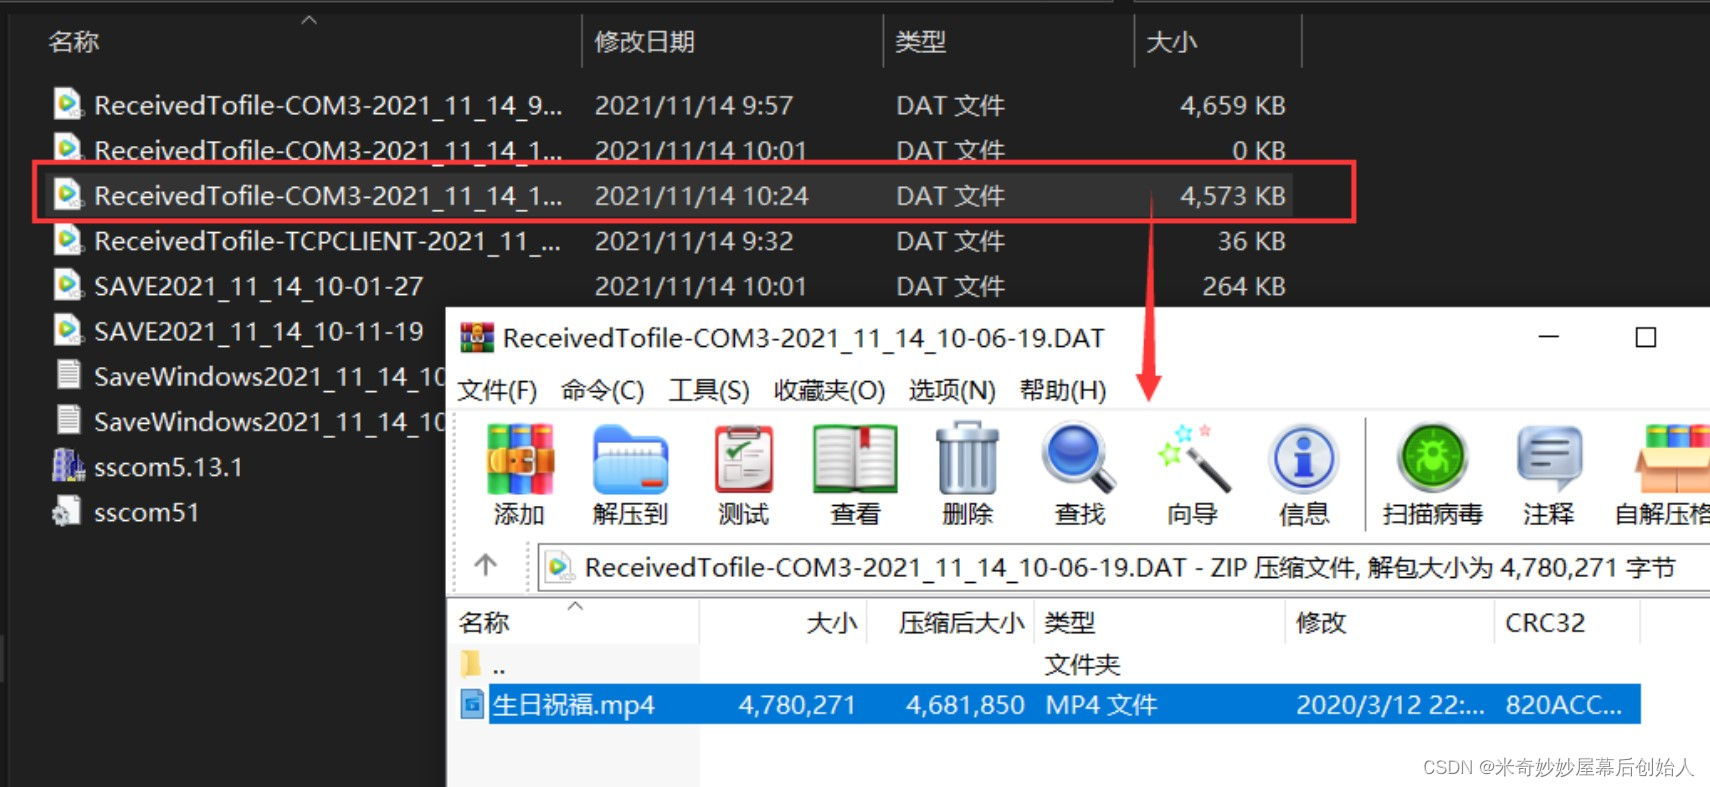Click the 生日祝福.mp4 file icon
The width and height of the screenshot is (1710, 787).
point(472,704)
